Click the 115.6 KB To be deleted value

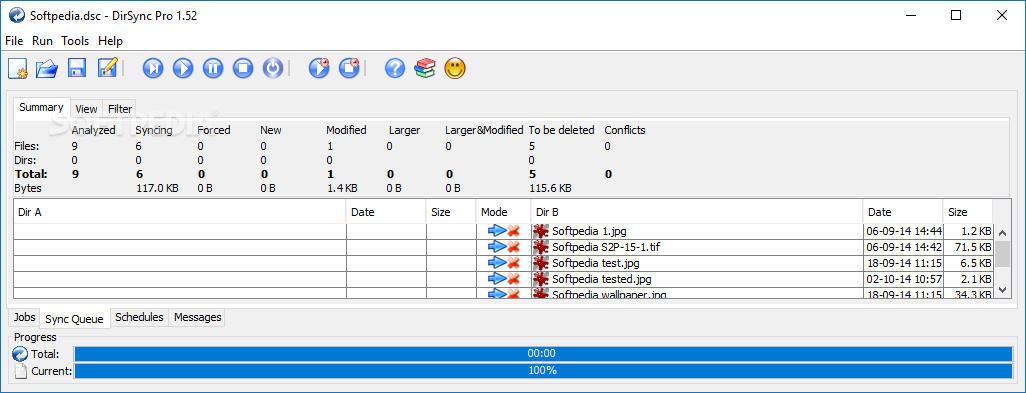(x=550, y=188)
